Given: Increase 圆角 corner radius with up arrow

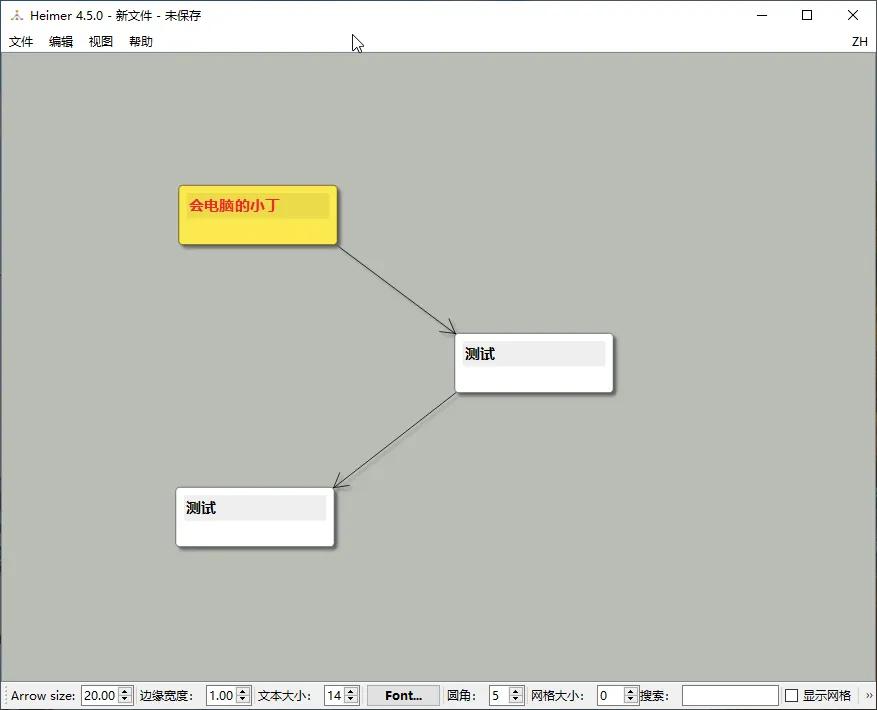Looking at the screenshot, I should (516, 691).
